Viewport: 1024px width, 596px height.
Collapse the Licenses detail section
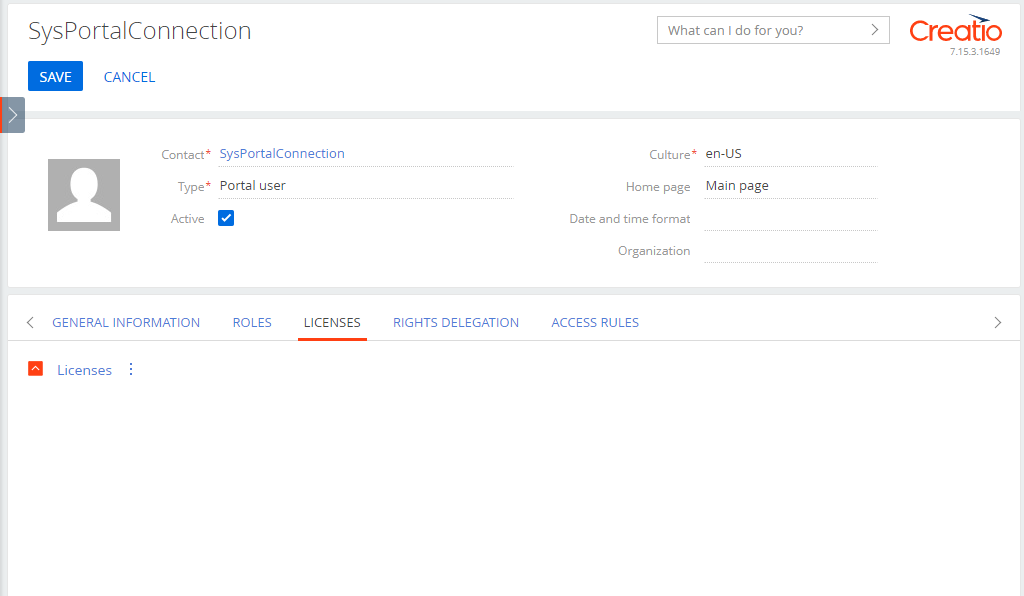pos(35,369)
